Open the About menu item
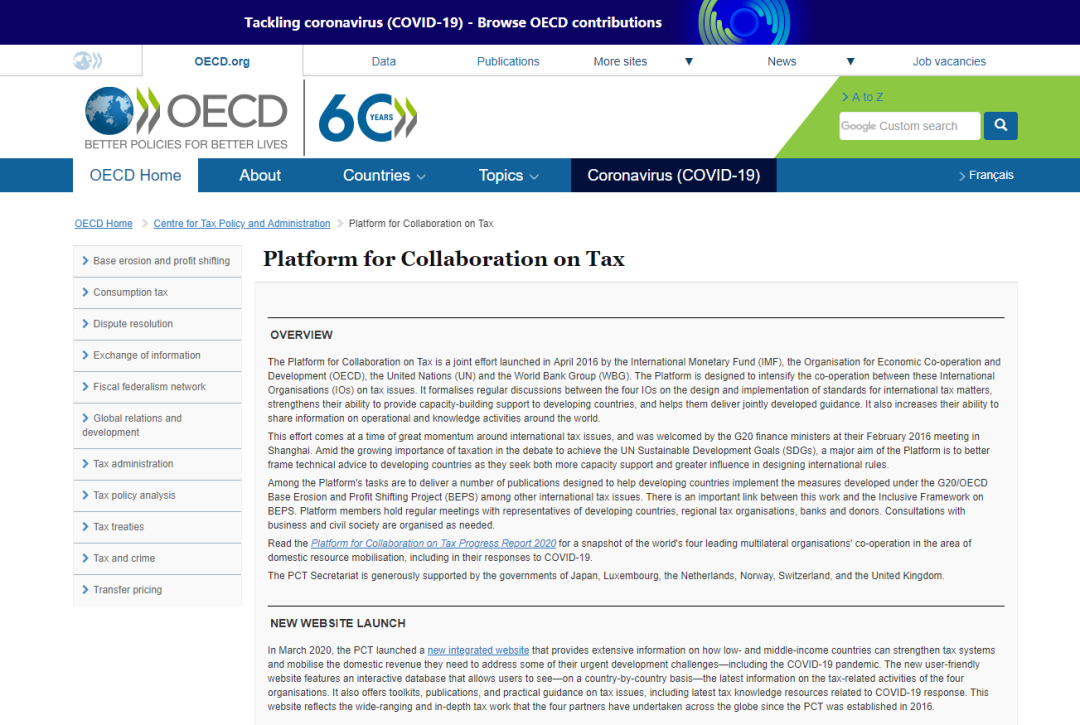 (260, 176)
